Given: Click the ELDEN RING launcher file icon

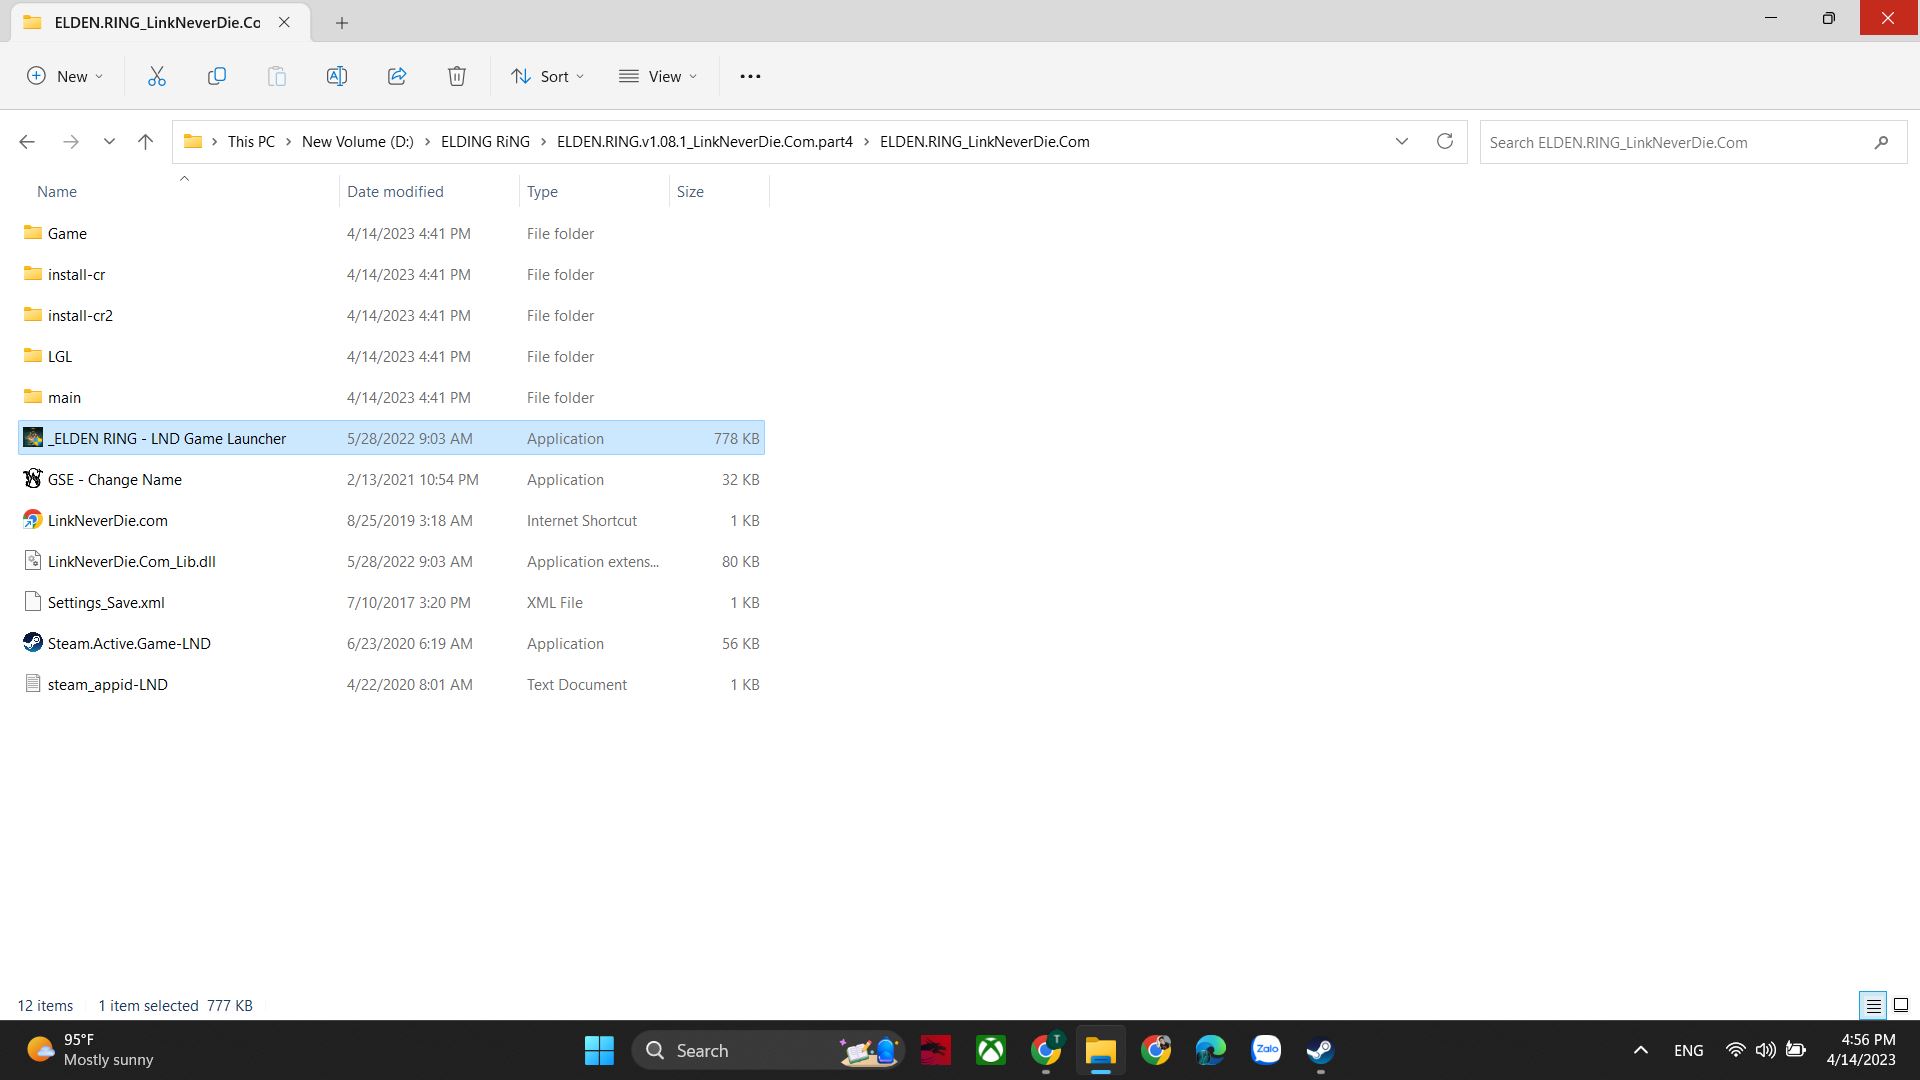Looking at the screenshot, I should point(33,438).
